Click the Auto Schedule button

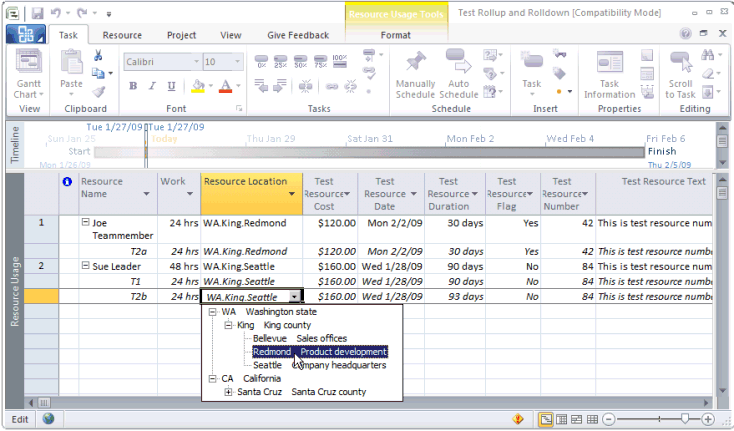458,74
